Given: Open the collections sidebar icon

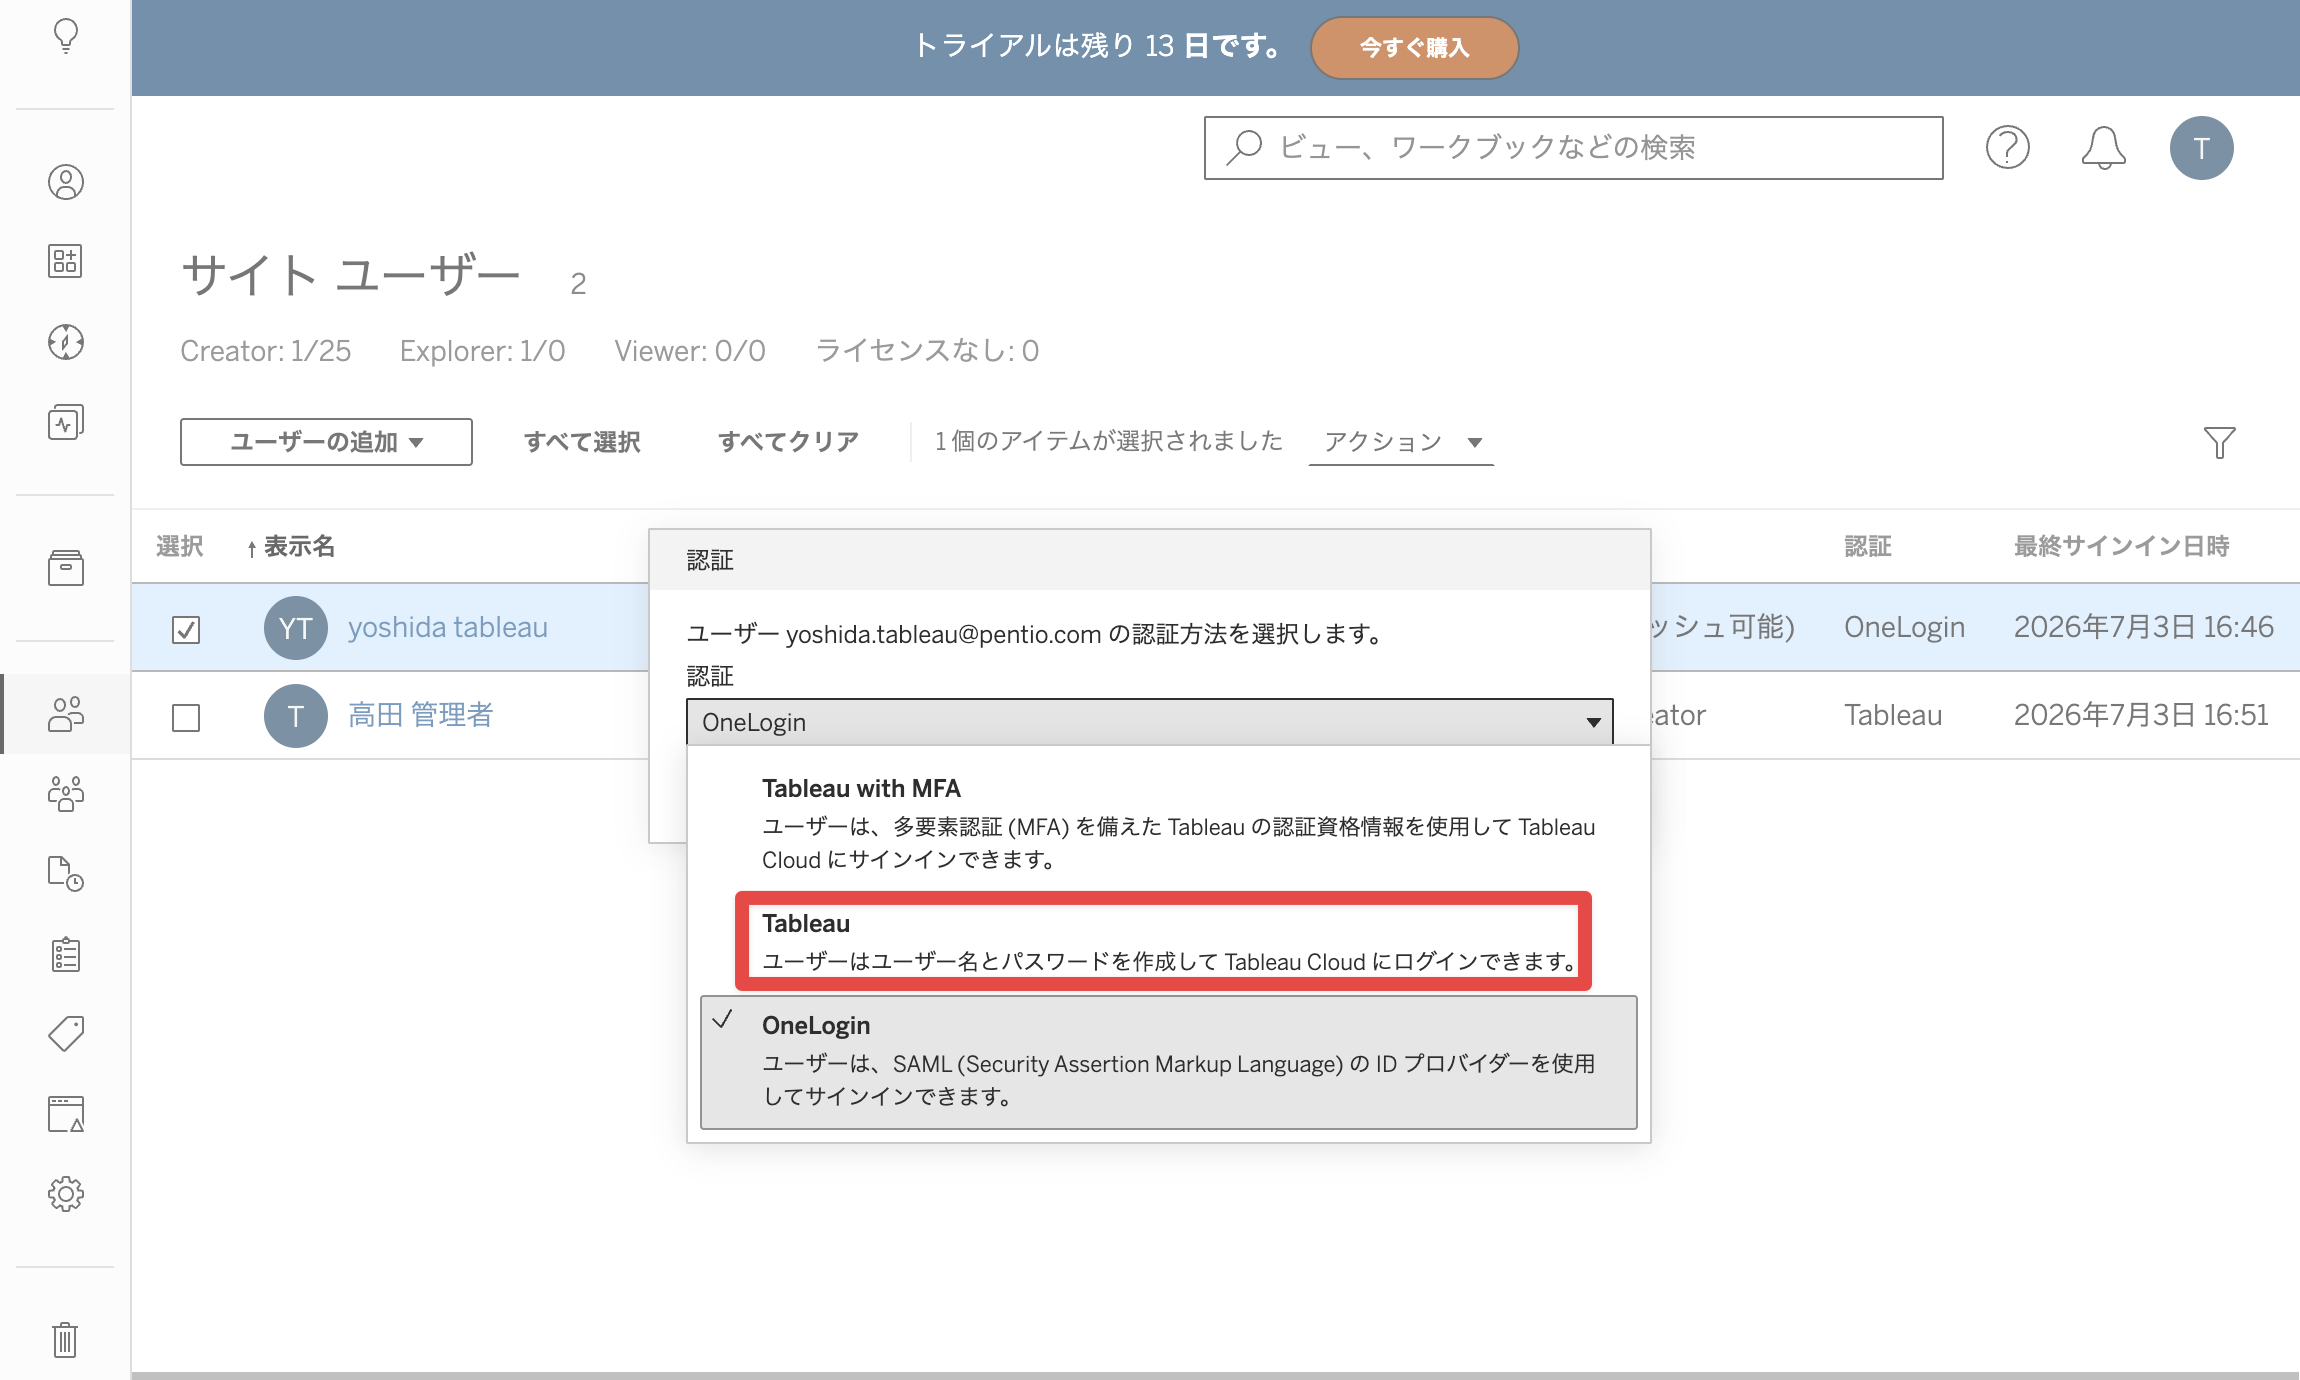Looking at the screenshot, I should pyautogui.click(x=66, y=262).
